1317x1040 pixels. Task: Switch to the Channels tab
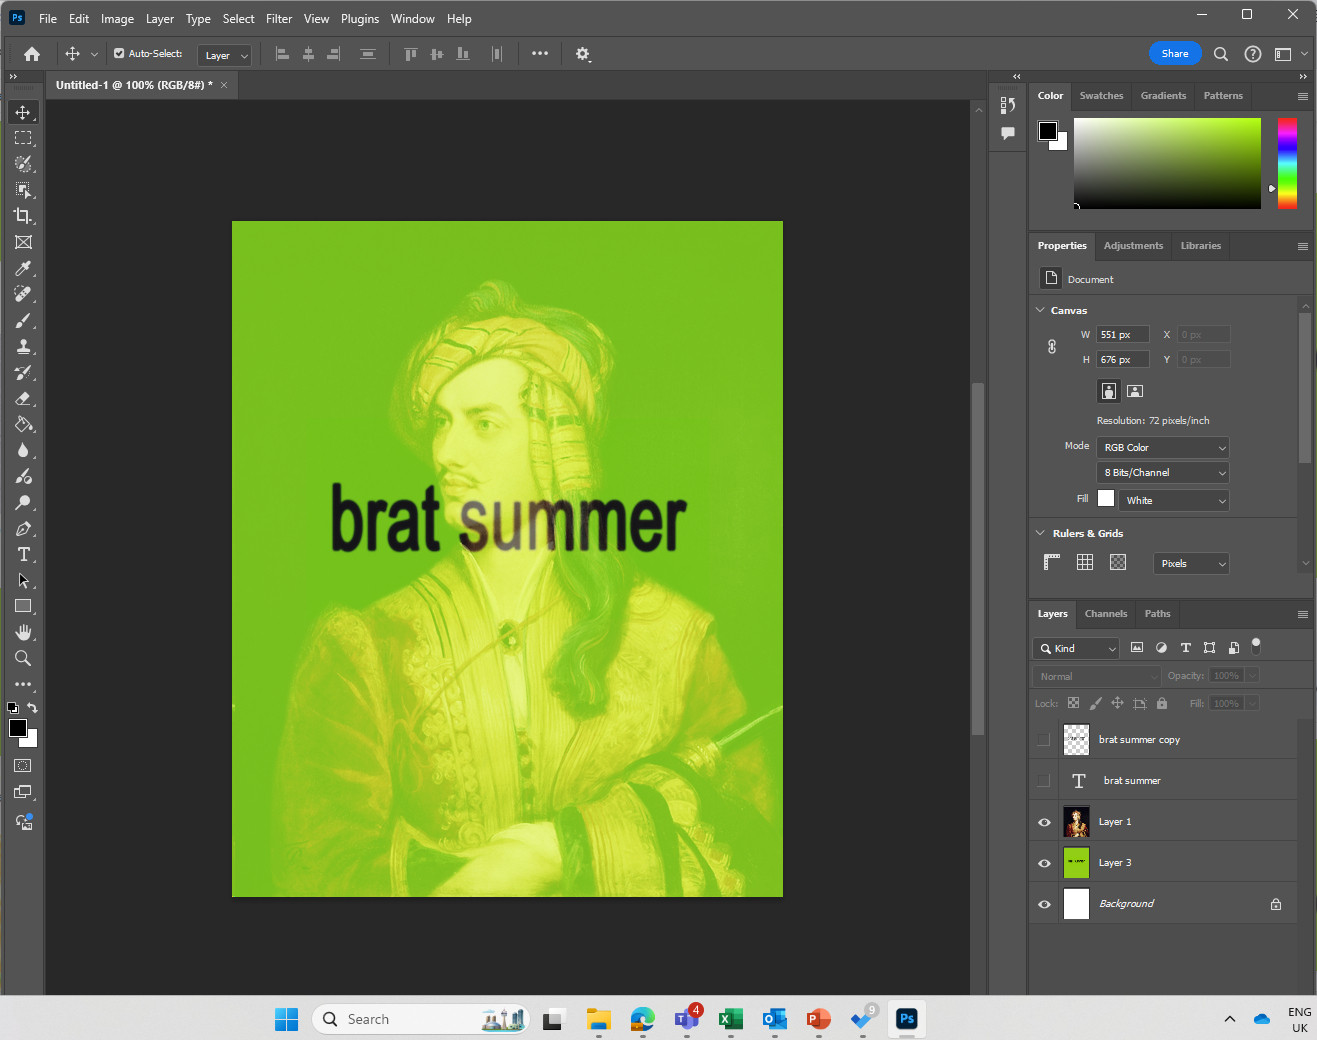[1105, 614]
